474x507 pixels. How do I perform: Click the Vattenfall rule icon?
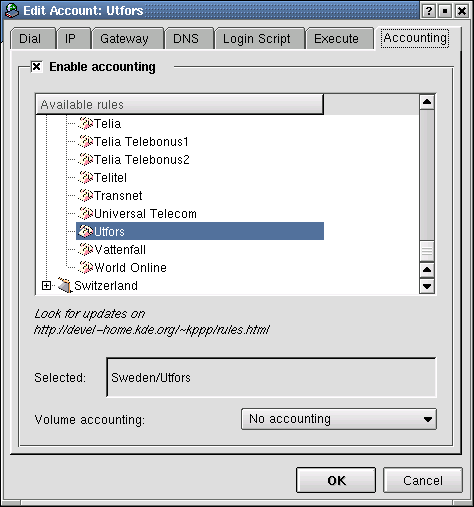tap(85, 250)
